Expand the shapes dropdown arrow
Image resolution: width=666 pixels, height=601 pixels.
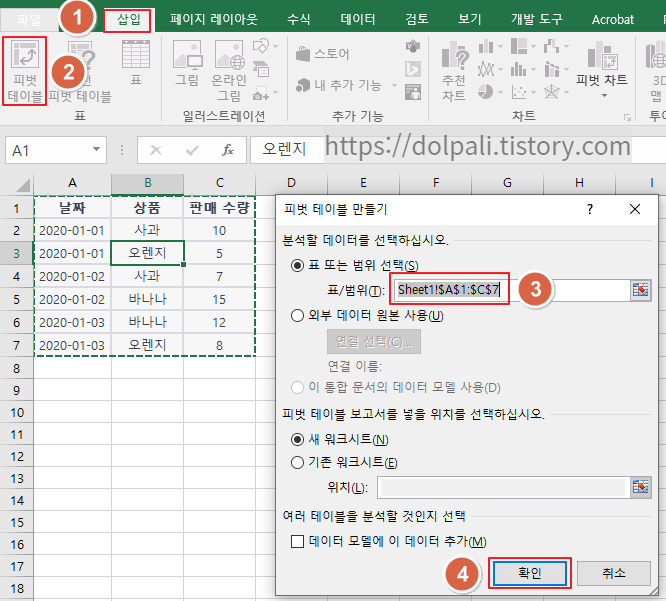[x=275, y=46]
